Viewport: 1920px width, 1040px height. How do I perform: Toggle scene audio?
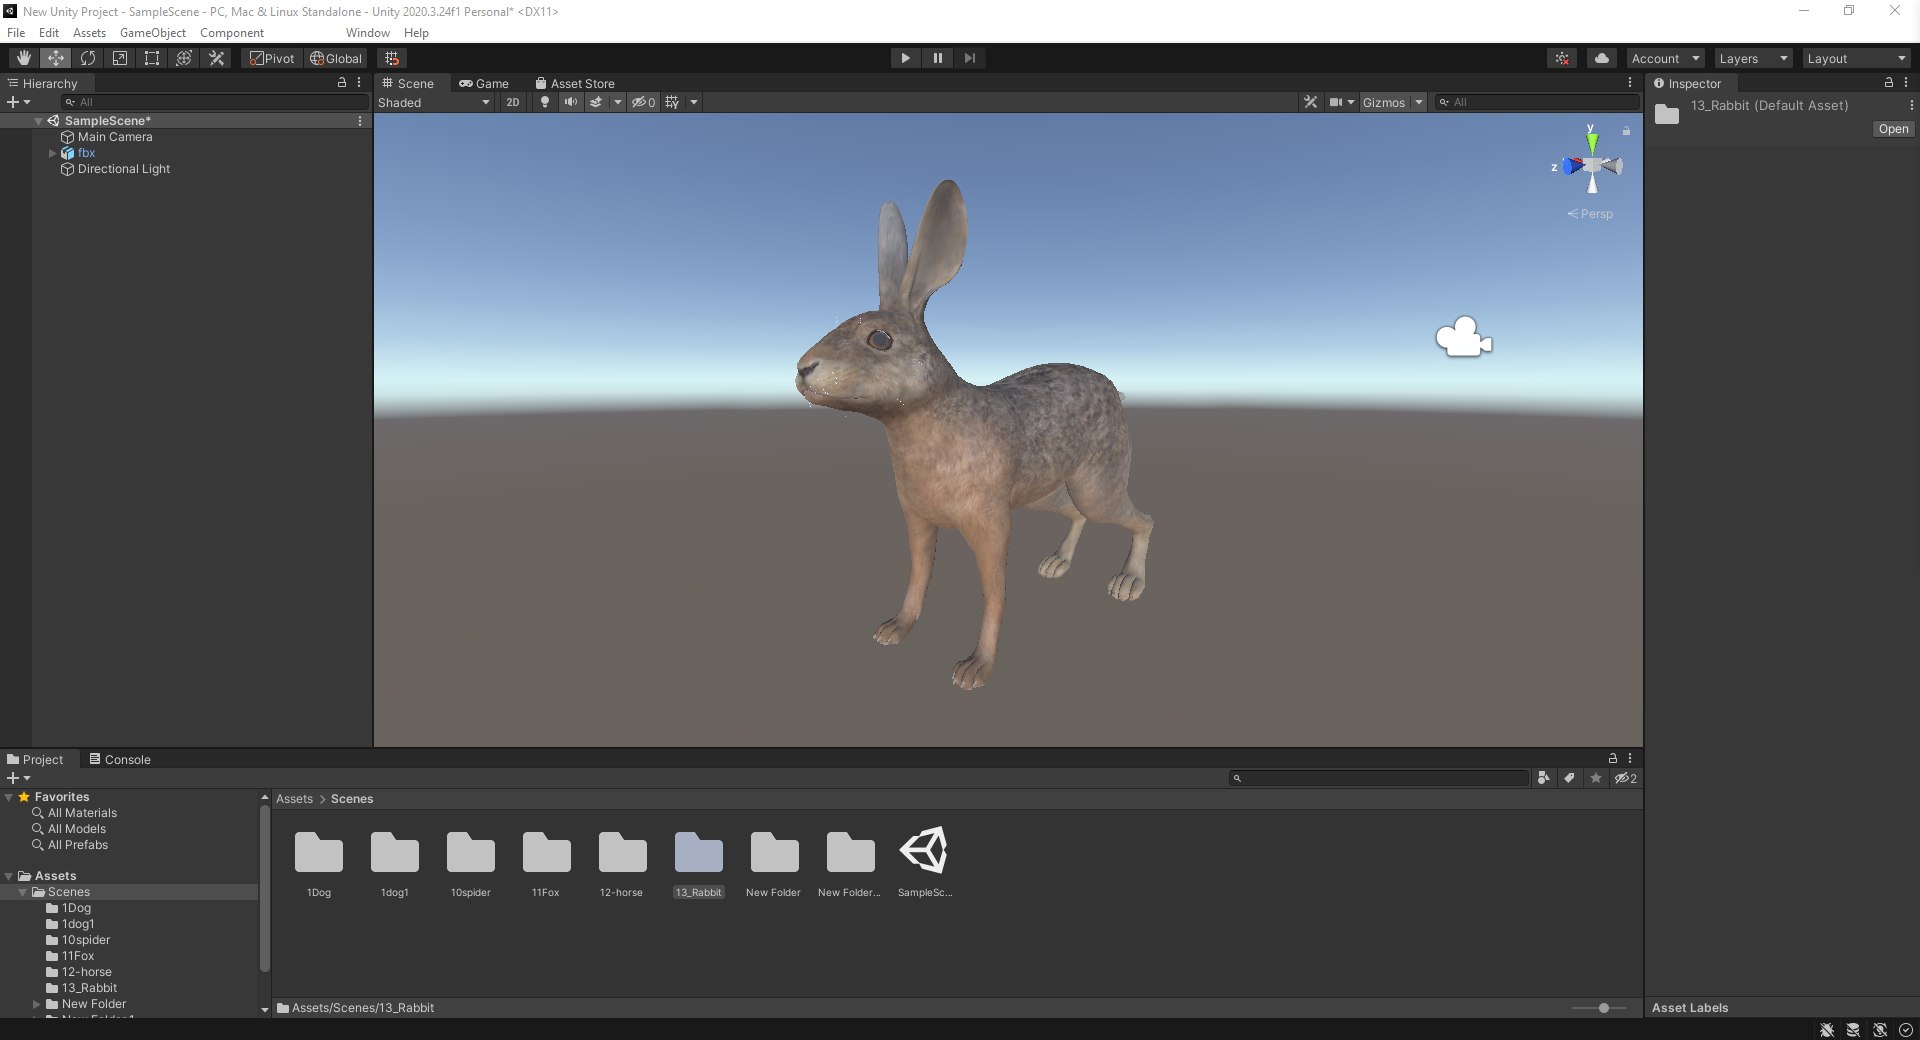pyautogui.click(x=570, y=102)
